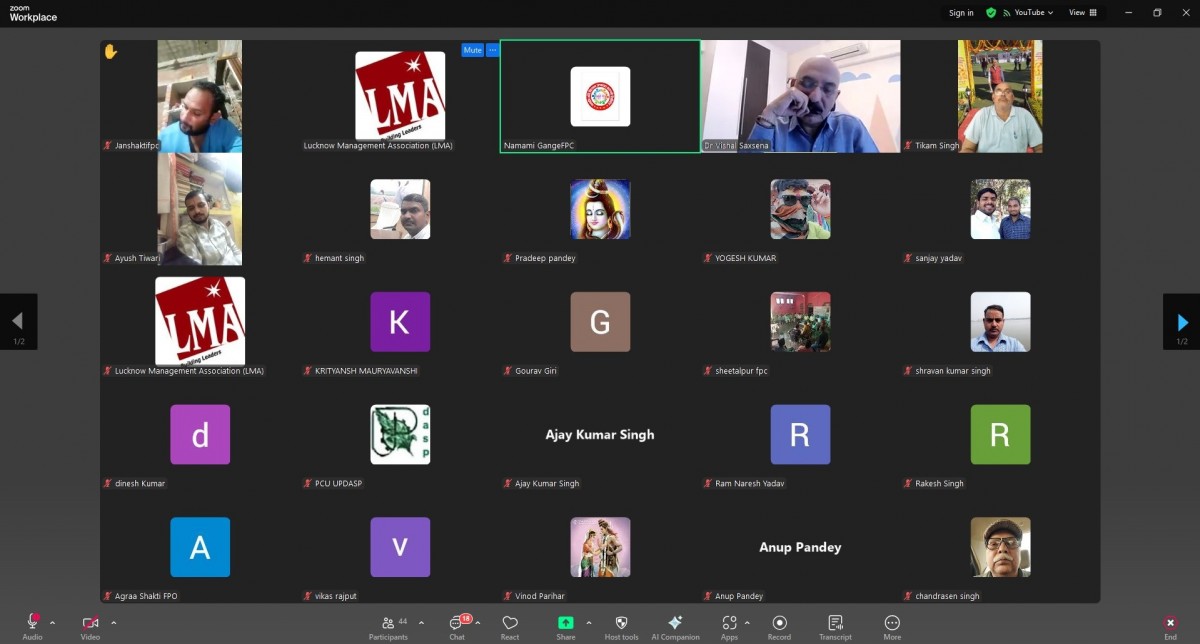Click Mute button on Lucknow Management tile
Viewport: 1200px width, 644px height.
472,50
